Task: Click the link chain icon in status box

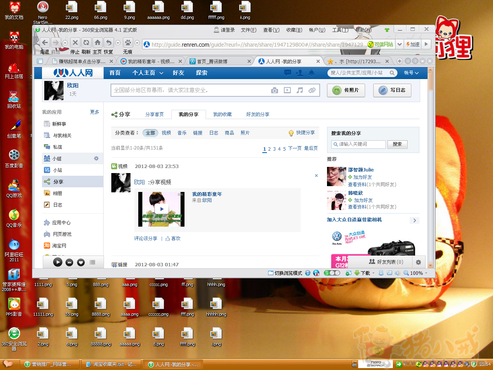Action: [312, 90]
